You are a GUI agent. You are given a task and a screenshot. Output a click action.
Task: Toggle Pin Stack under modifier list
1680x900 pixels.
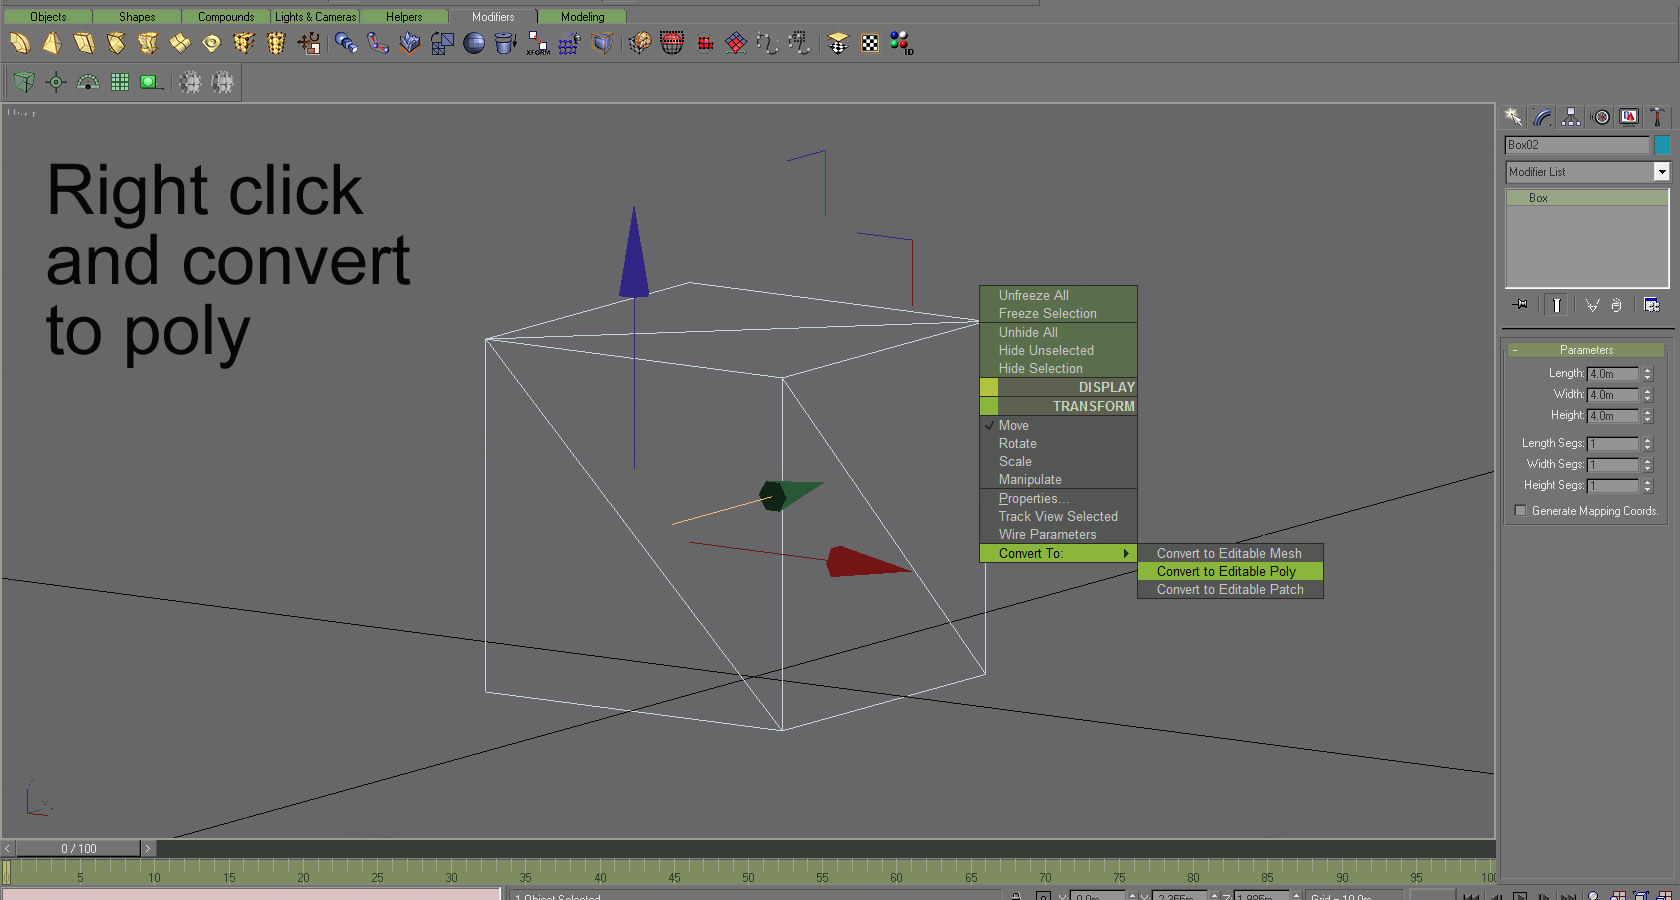click(x=1520, y=305)
